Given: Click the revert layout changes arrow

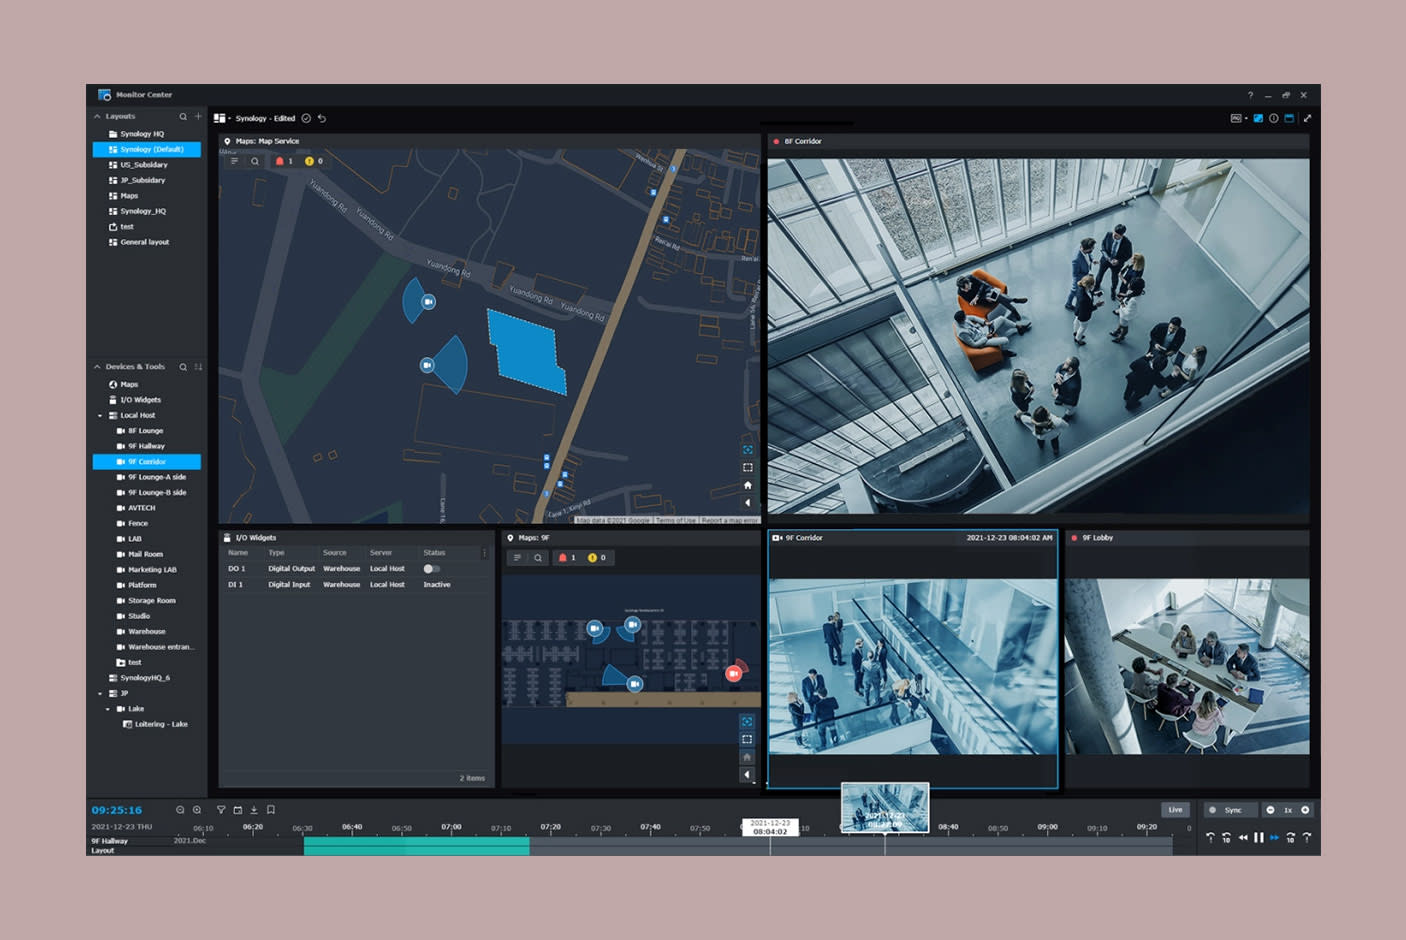Looking at the screenshot, I should click(x=322, y=118).
